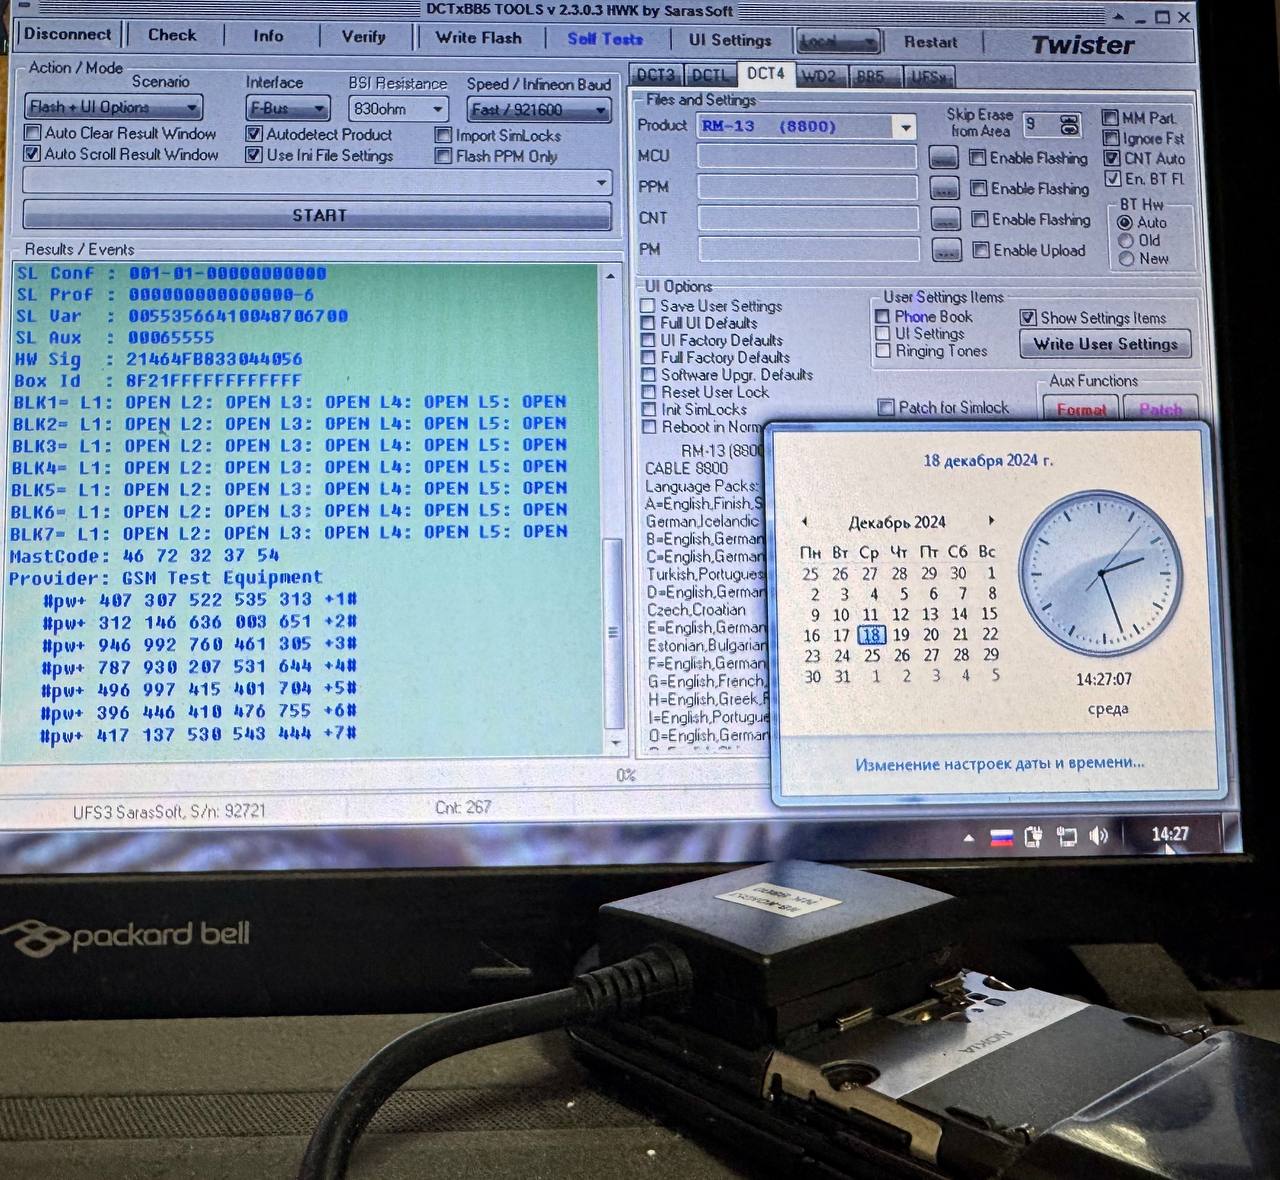Open the volume speaker icon in tray
Screen dimensions: 1280x1180
point(1099,835)
